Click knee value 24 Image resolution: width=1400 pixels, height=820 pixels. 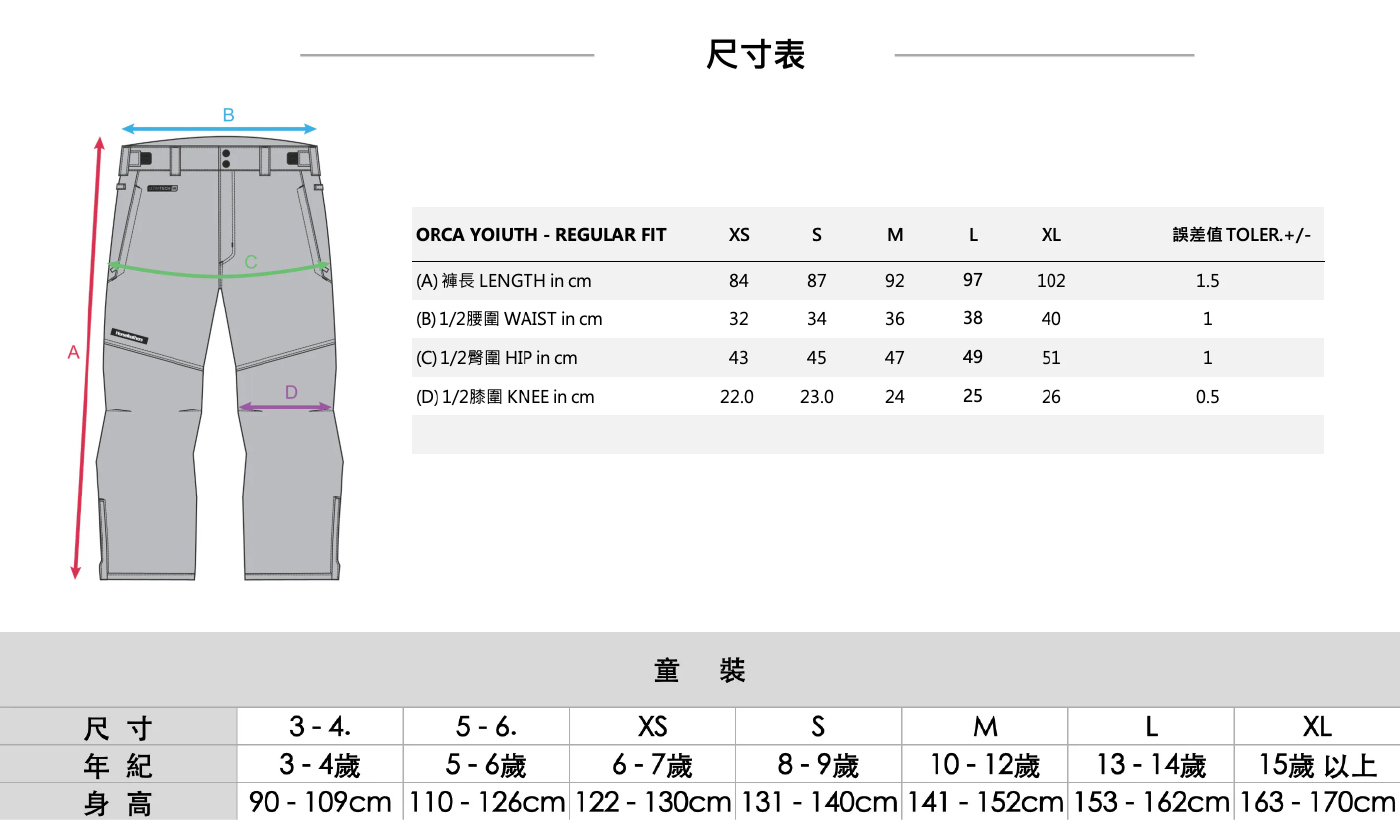895,397
